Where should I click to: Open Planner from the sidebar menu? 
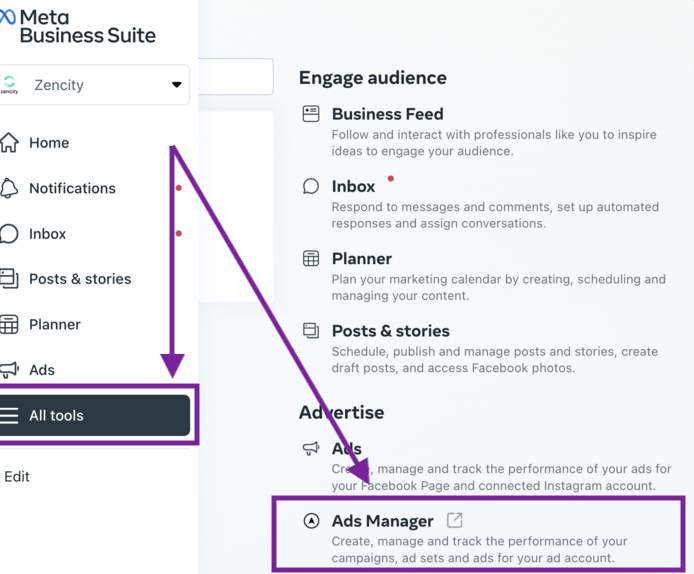[x=55, y=324]
